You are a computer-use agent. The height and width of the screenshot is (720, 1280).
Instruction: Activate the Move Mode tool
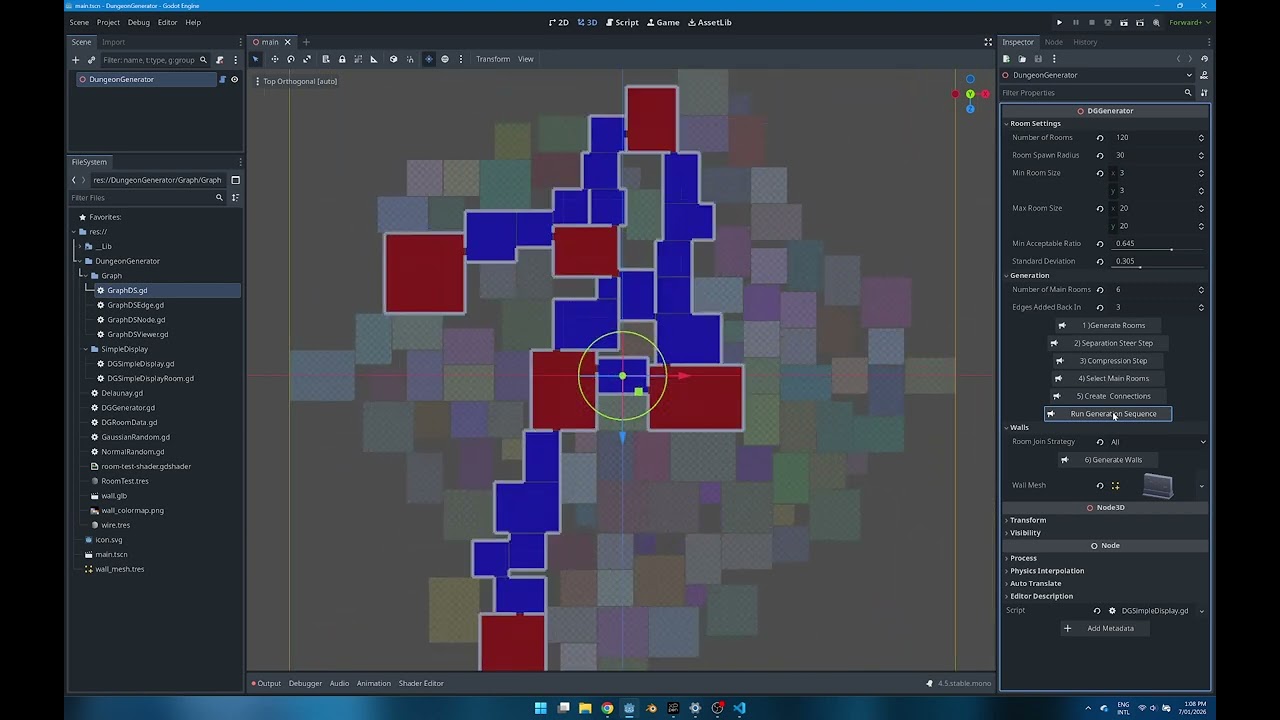275,59
